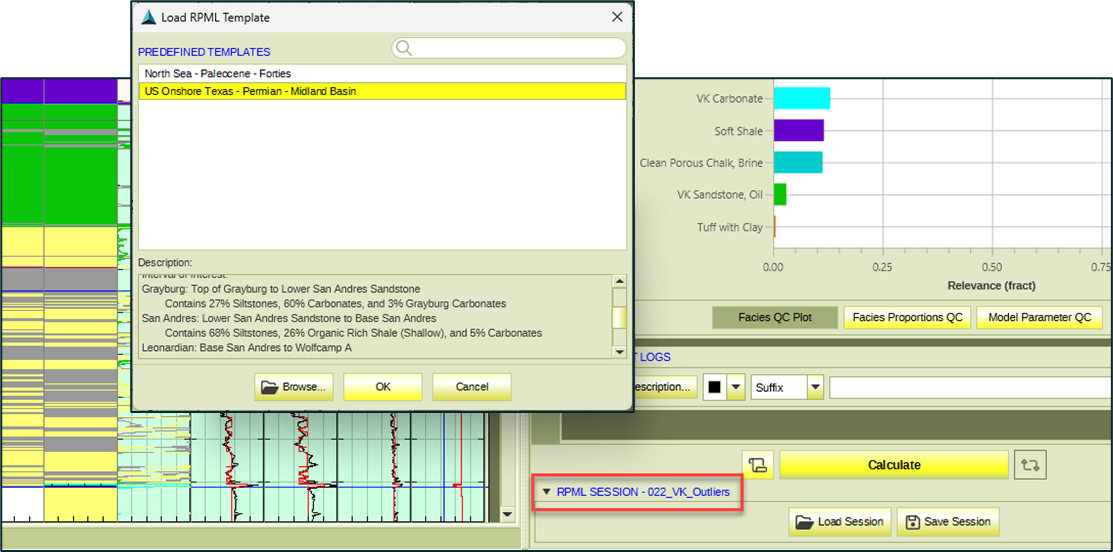Select US Onshore Texas - Permian - Midland Basin template
Screen dimensions: 1113x552
pos(382,91)
